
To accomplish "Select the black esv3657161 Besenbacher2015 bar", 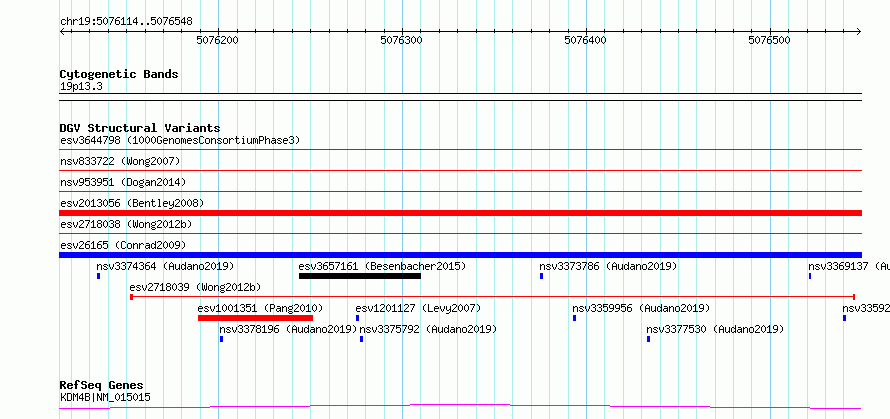I will tap(360, 276).
